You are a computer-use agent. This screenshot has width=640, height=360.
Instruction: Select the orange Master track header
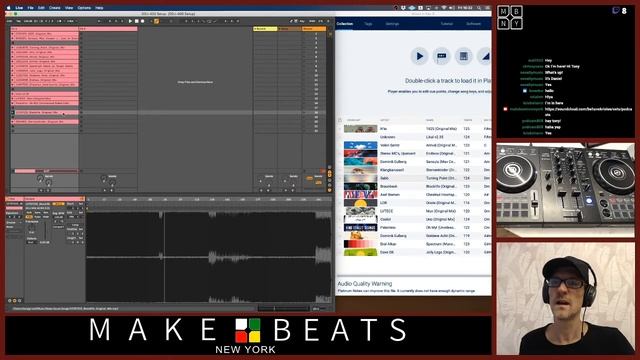pyautogui.click(x=314, y=29)
